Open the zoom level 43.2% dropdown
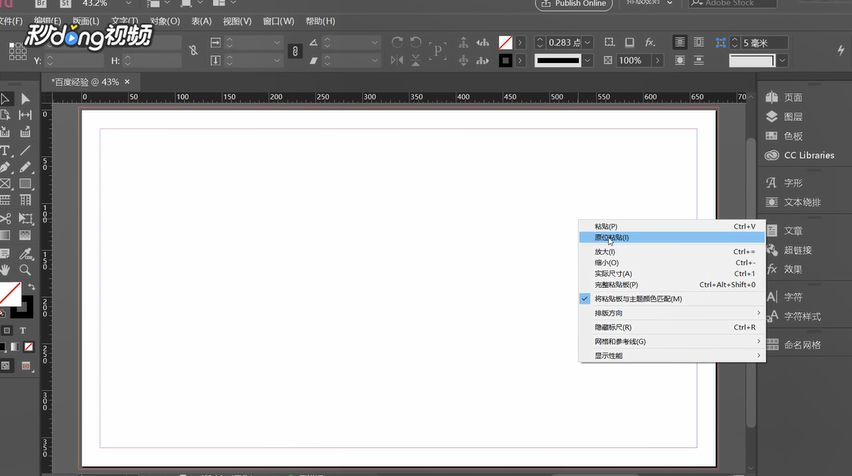Screen dimensions: 852x476 [128, 3]
